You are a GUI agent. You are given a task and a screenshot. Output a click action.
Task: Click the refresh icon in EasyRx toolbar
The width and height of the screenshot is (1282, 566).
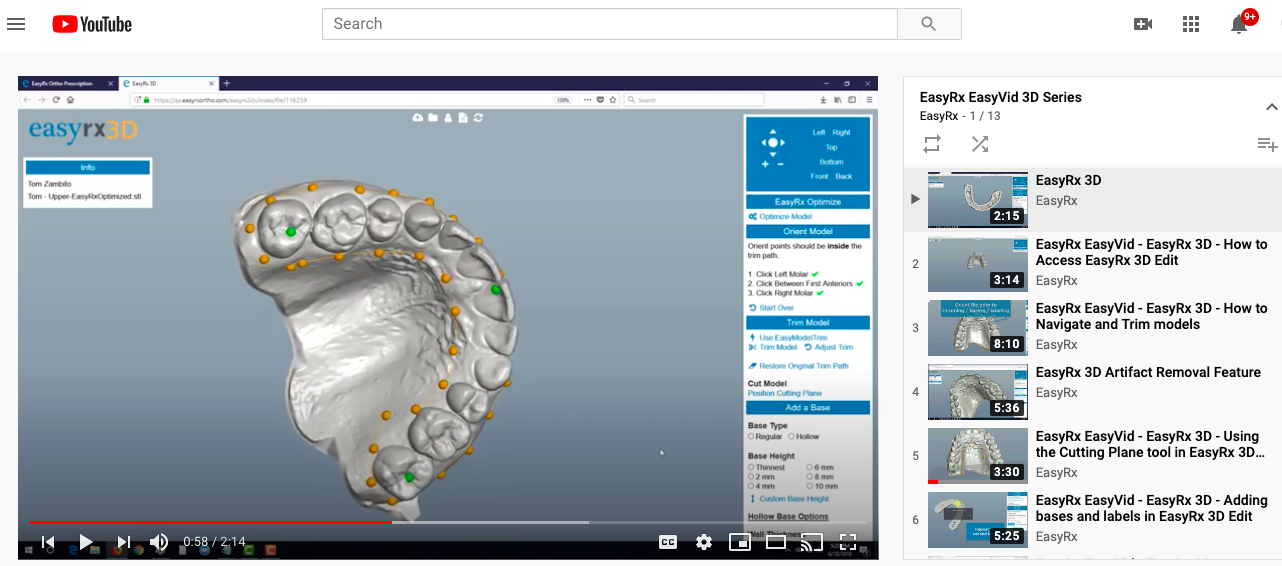(x=479, y=118)
